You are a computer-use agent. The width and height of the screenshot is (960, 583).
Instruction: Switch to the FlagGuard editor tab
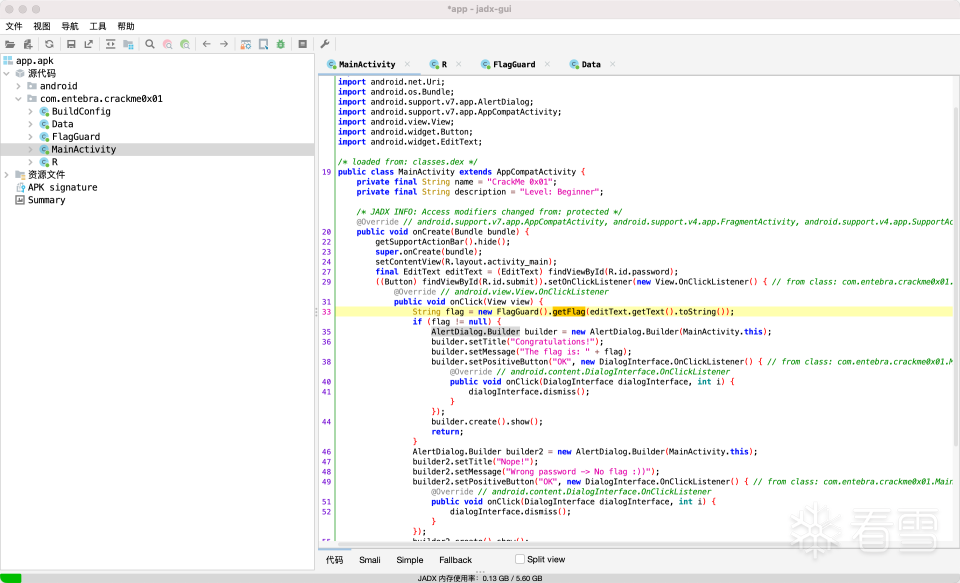(x=513, y=64)
